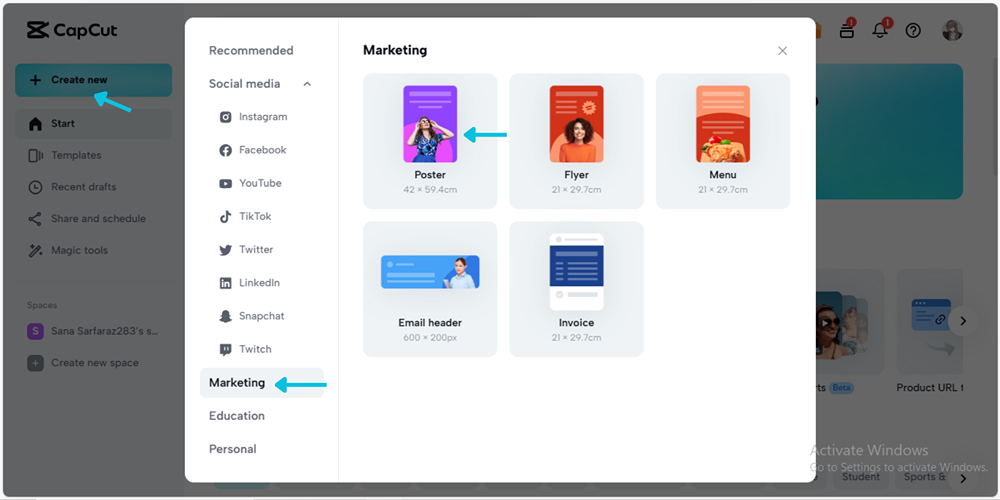Image resolution: width=1000 pixels, height=500 pixels.
Task: Select the Recommended category
Action: [251, 50]
